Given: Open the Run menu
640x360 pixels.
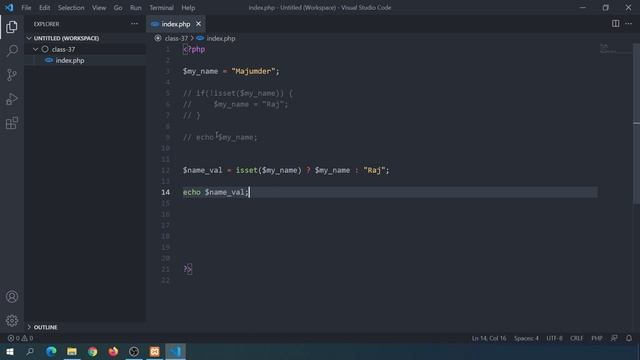Looking at the screenshot, I should [x=136, y=7].
